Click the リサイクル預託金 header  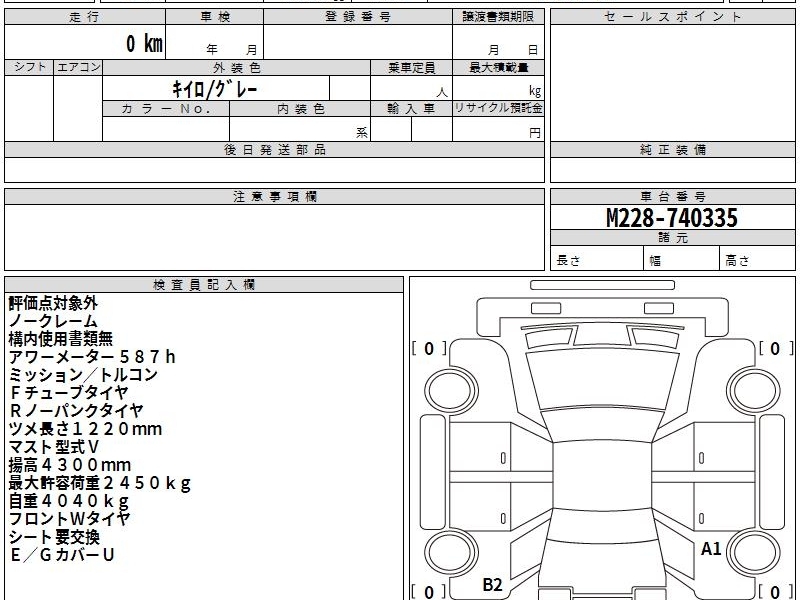(x=498, y=109)
